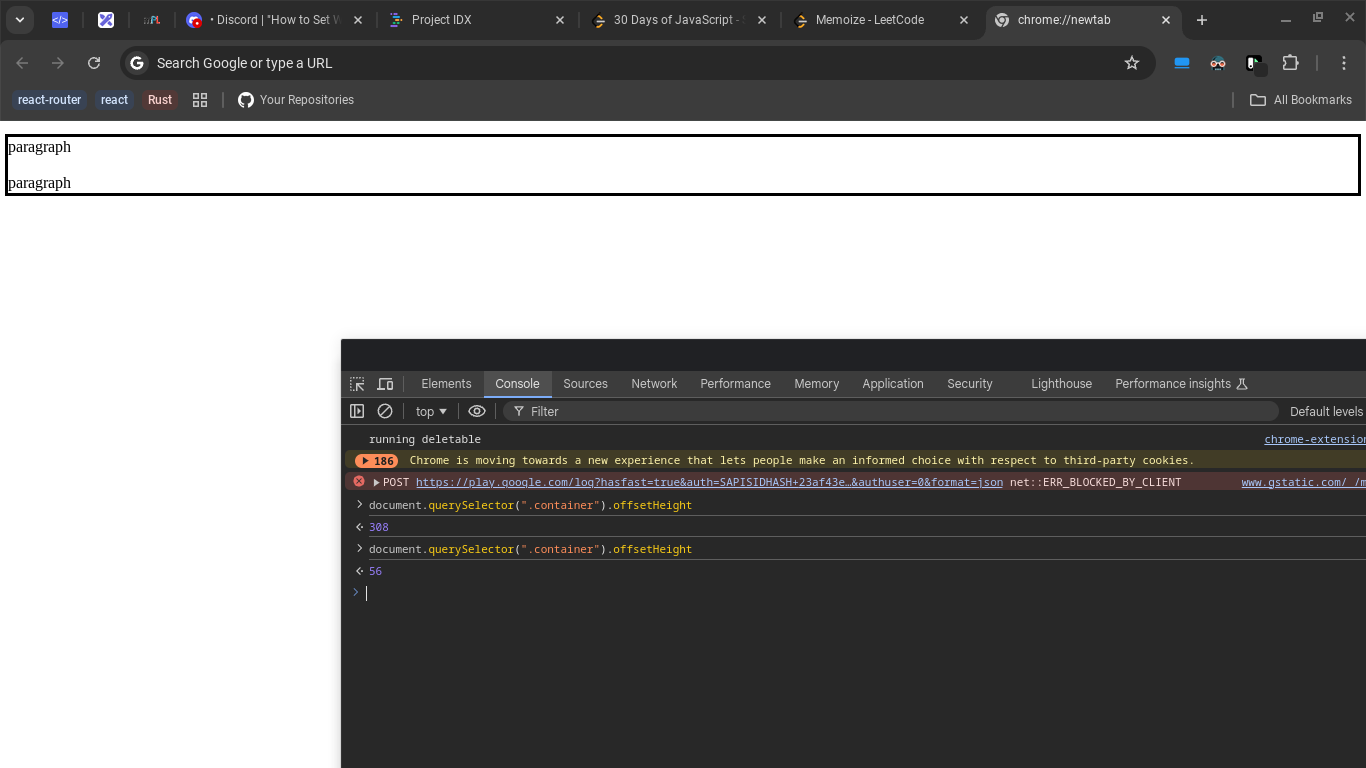Close the Discord tab
Image resolution: width=1366 pixels, height=768 pixels.
[358, 20]
